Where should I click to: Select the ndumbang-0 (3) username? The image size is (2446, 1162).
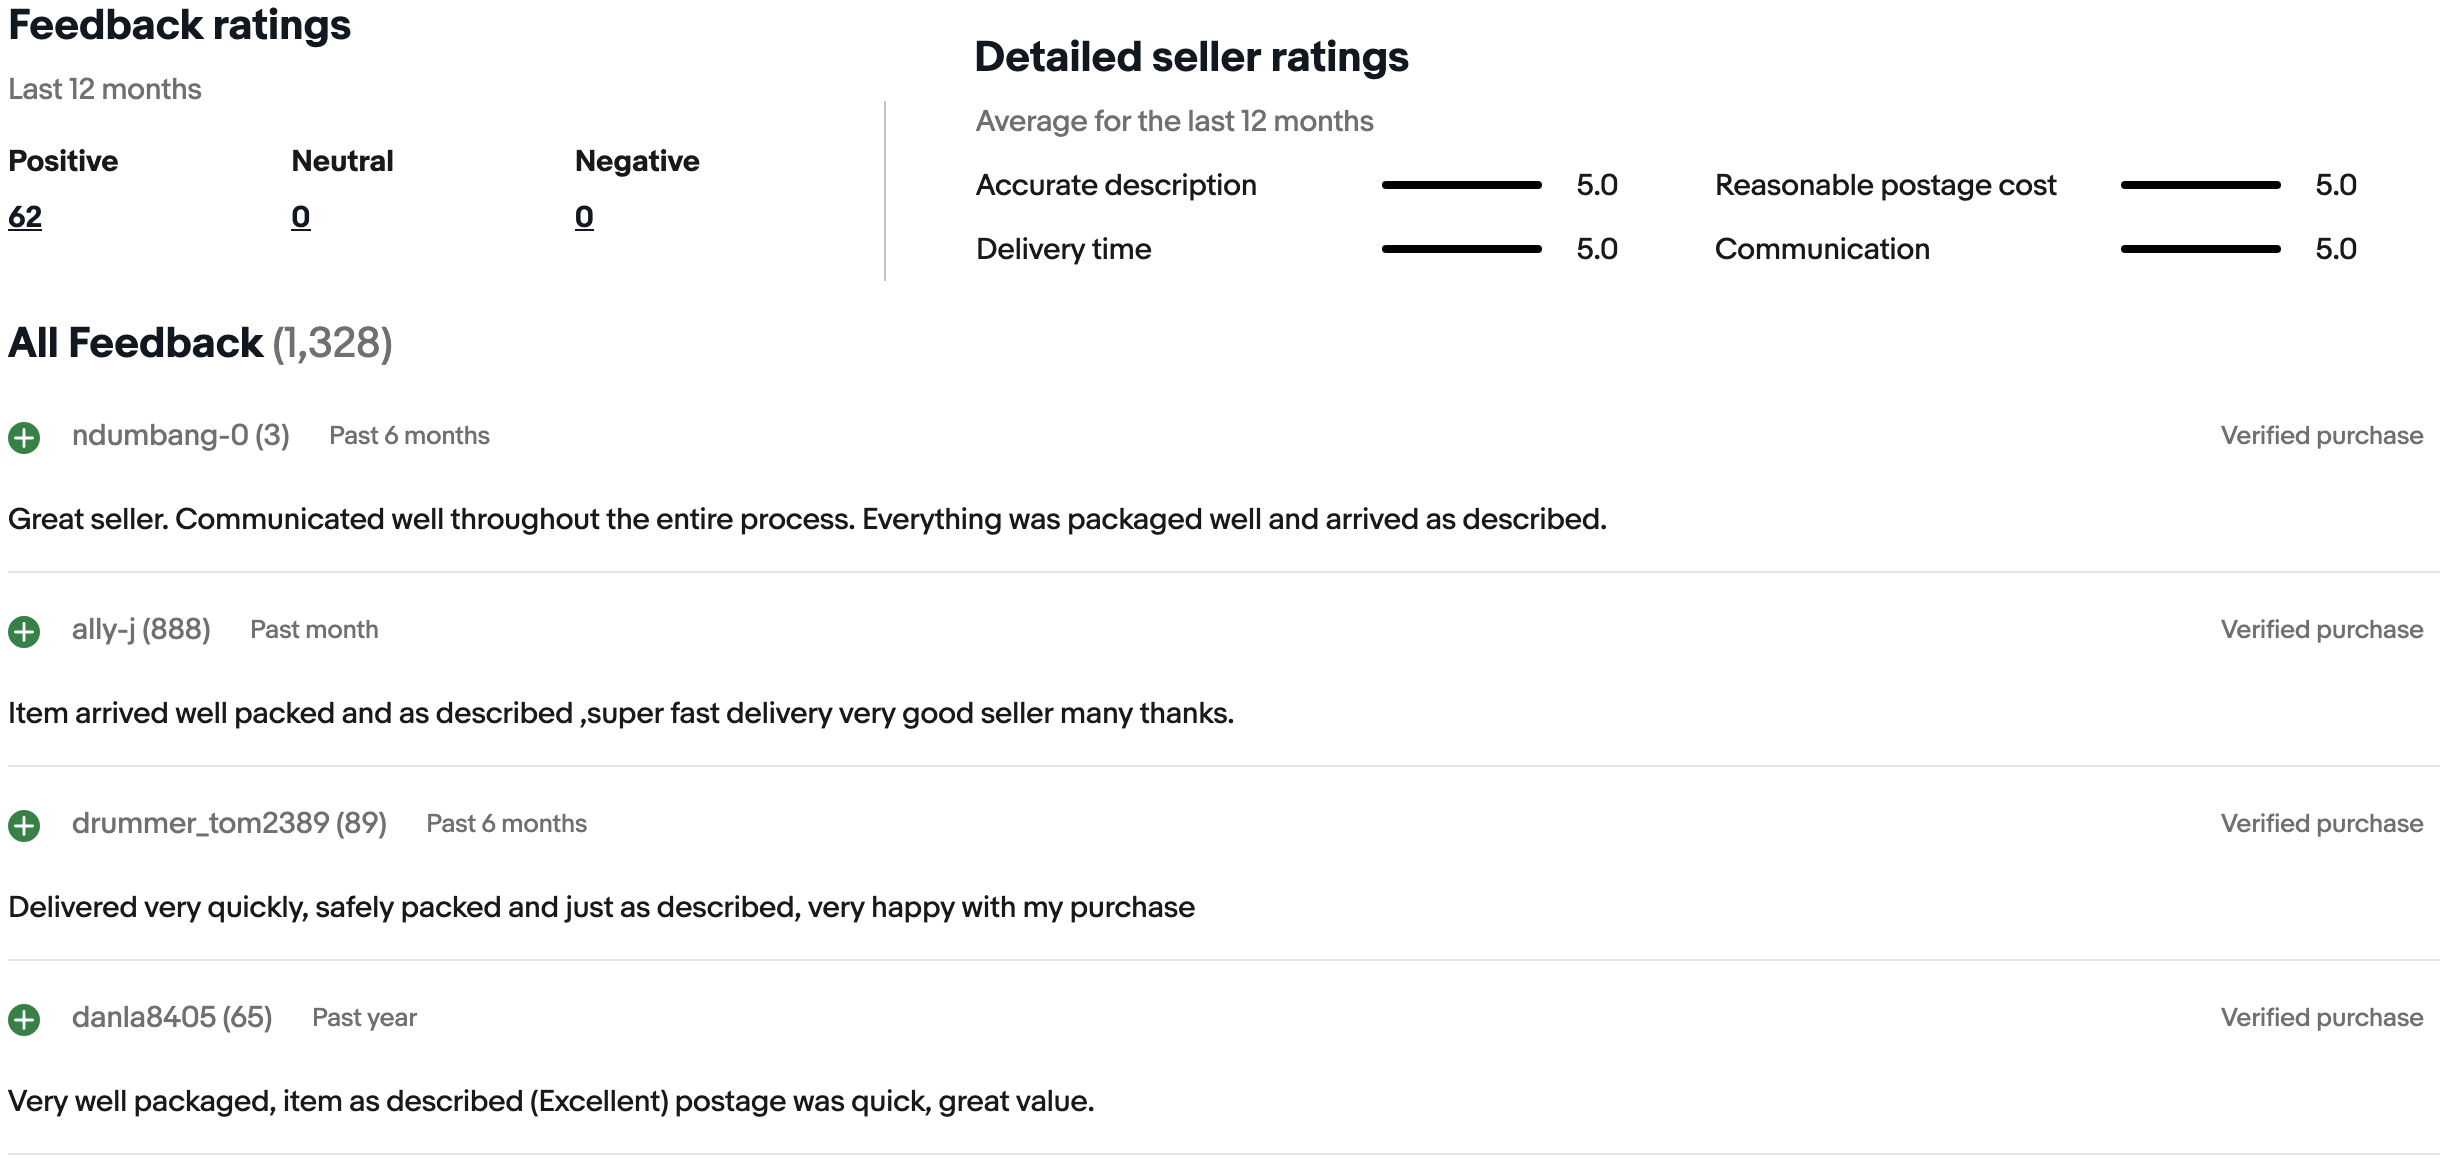181,435
